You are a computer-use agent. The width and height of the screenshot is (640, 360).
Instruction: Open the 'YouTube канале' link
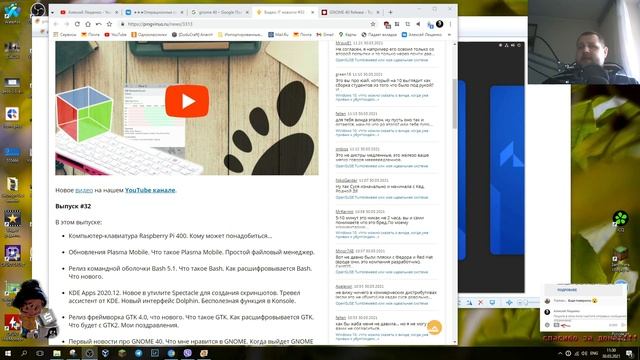(x=150, y=190)
